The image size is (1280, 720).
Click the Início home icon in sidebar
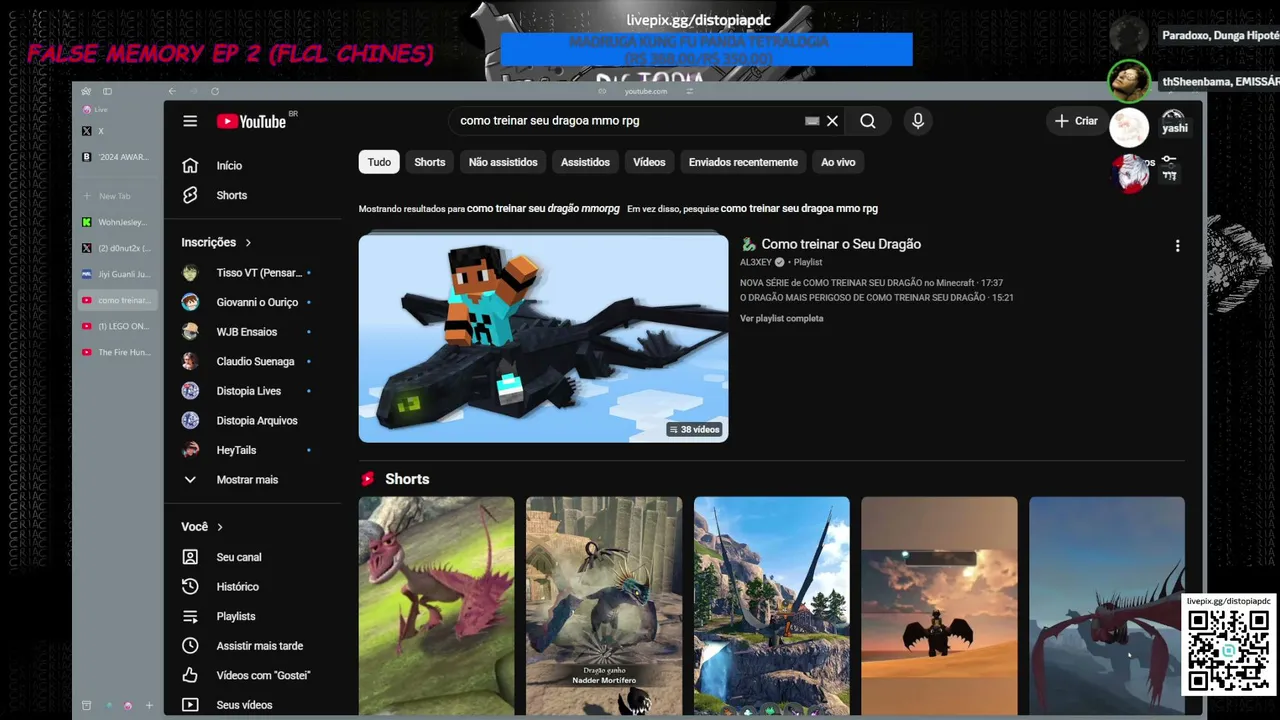pos(190,166)
